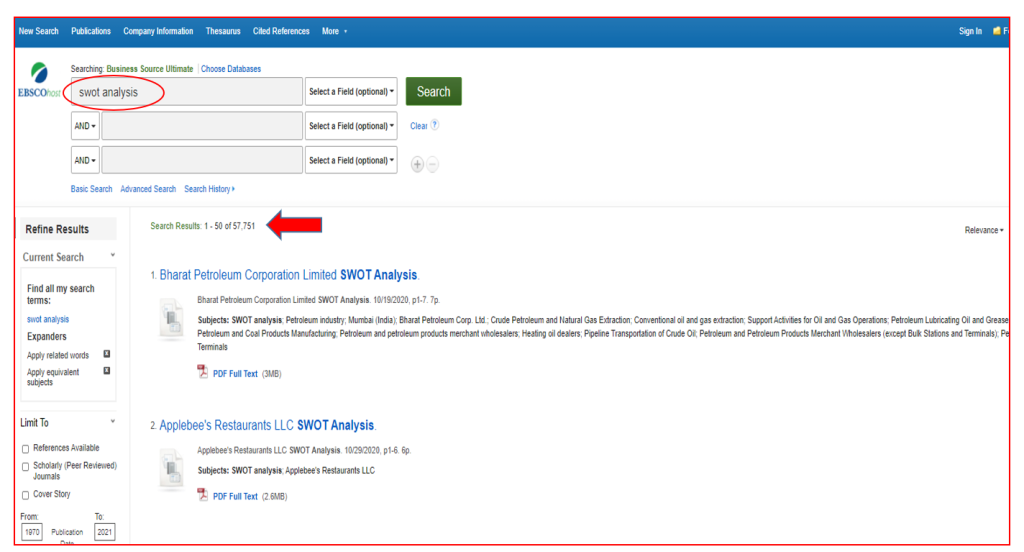1024x552 pixels.
Task: Click the To year field 2021
Action: [x=104, y=532]
